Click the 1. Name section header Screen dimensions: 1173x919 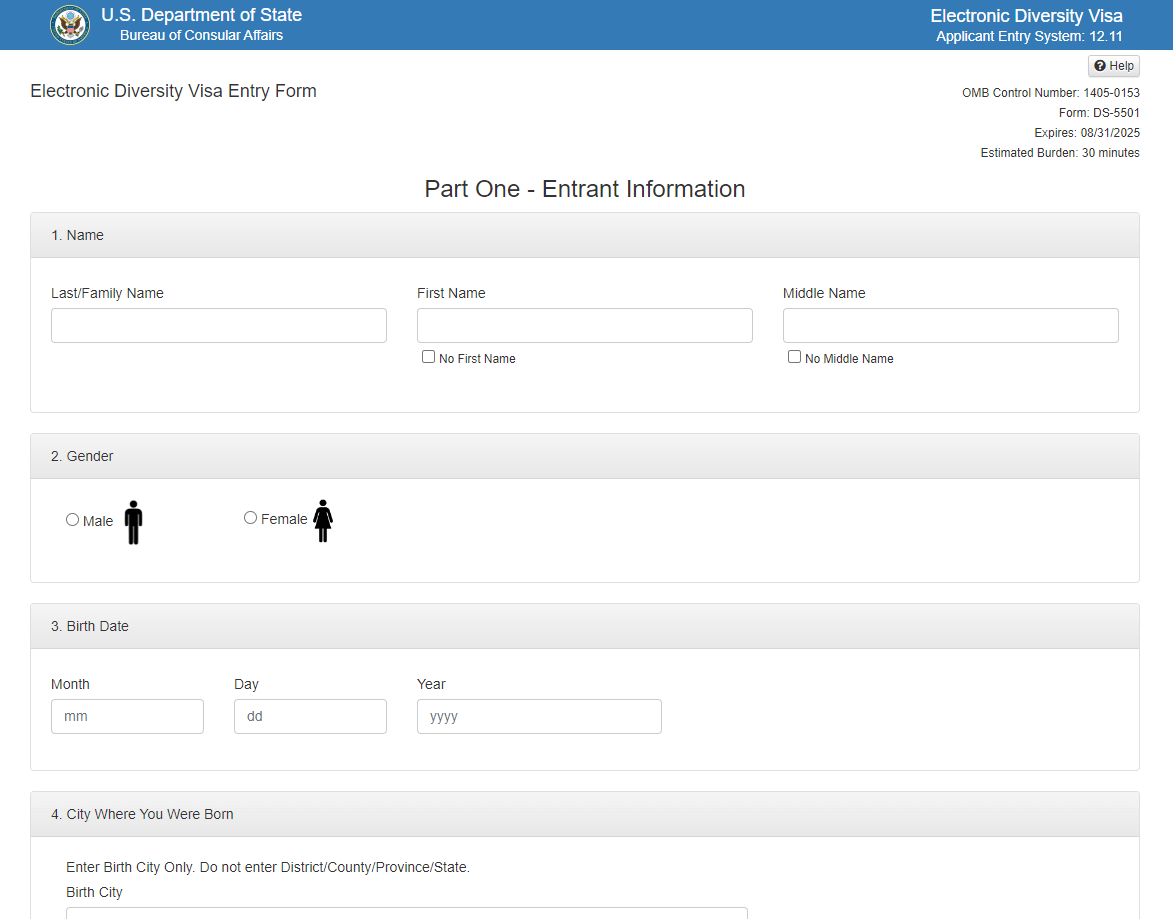click(78, 236)
